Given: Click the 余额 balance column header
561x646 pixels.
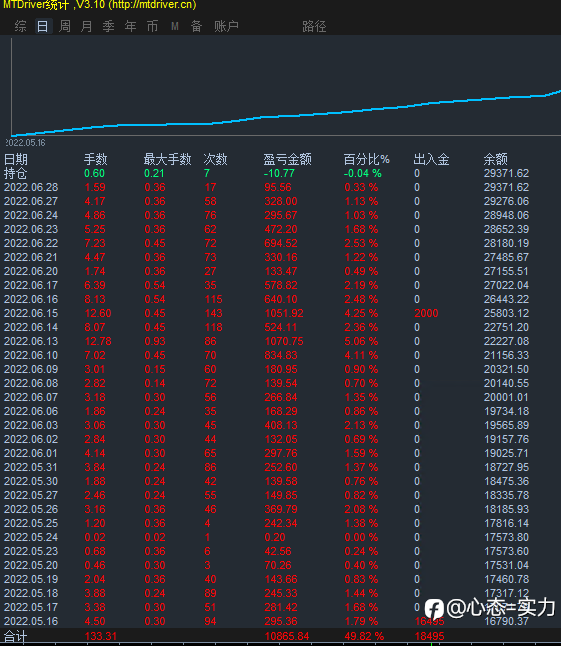Looking at the screenshot, I should pos(496,159).
